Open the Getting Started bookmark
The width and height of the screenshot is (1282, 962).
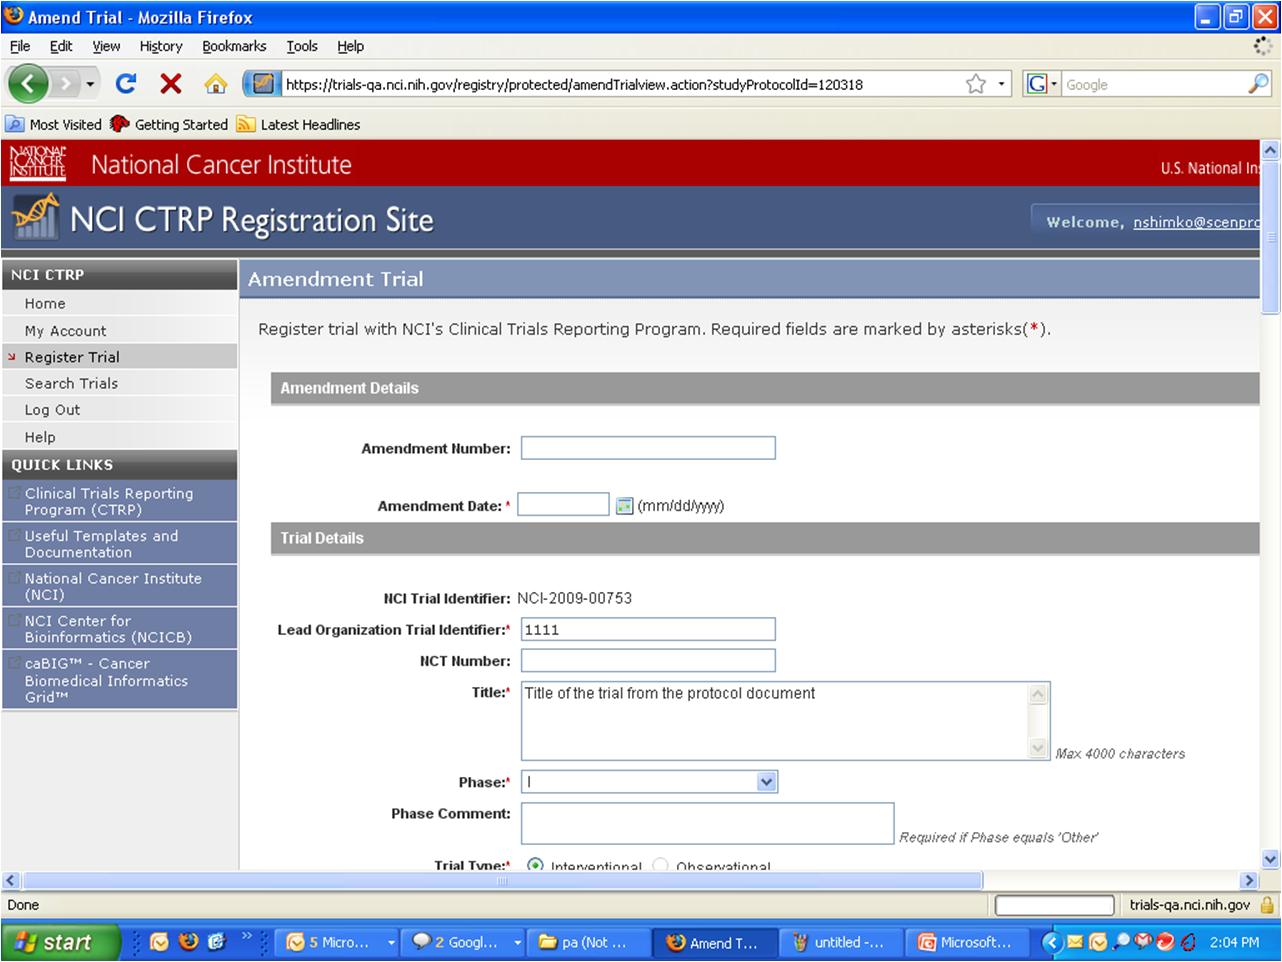[169, 124]
